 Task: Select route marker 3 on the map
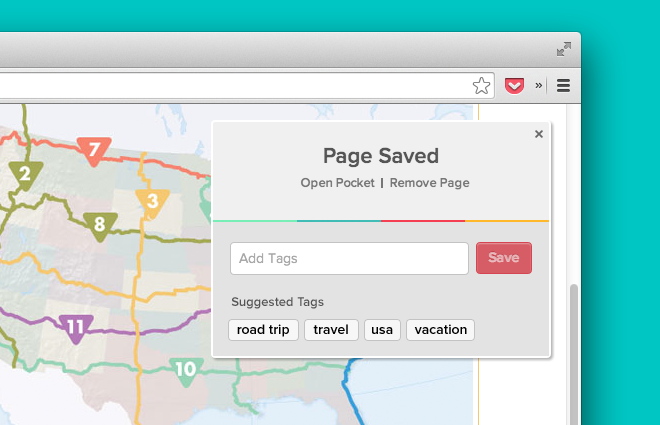point(152,203)
